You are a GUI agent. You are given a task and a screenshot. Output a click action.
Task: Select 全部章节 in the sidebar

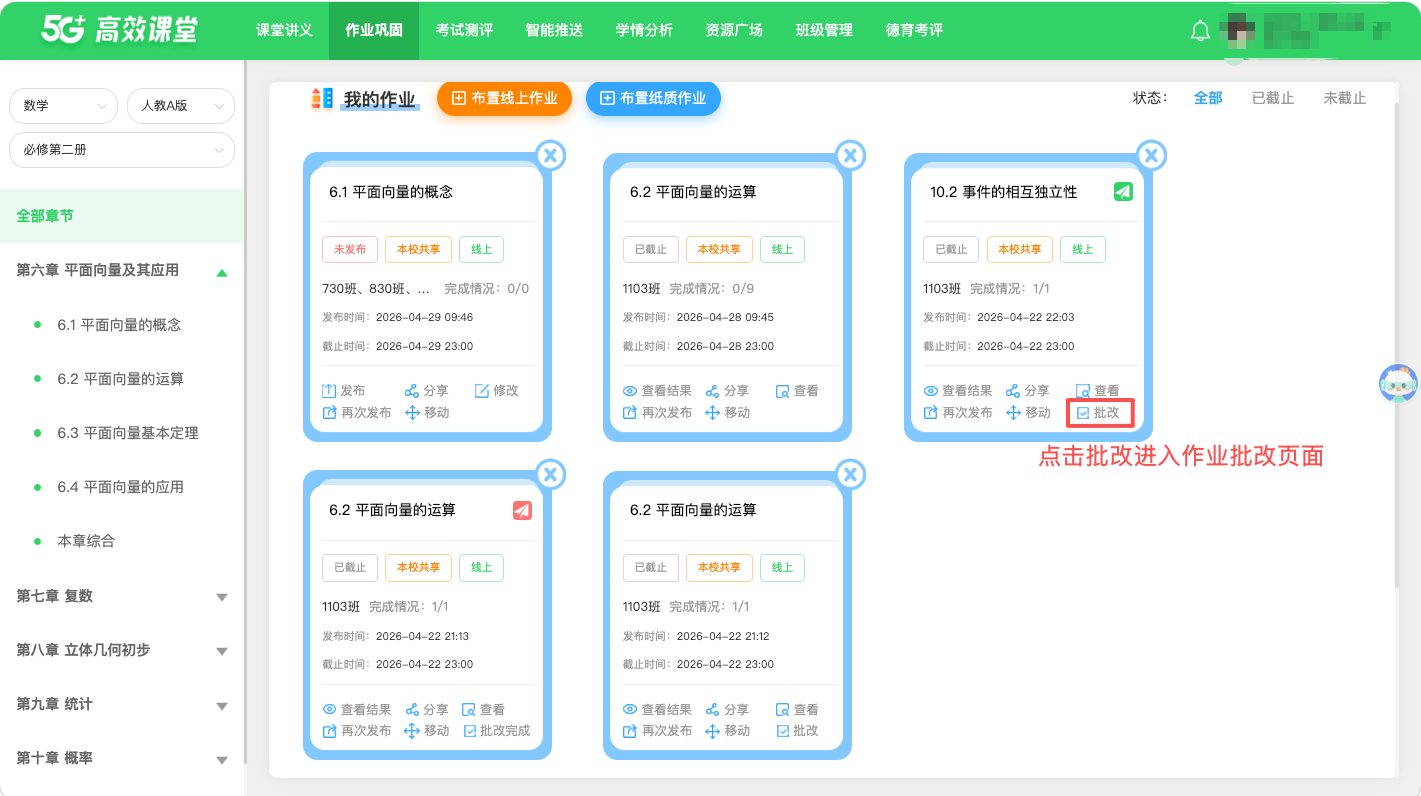click(122, 216)
